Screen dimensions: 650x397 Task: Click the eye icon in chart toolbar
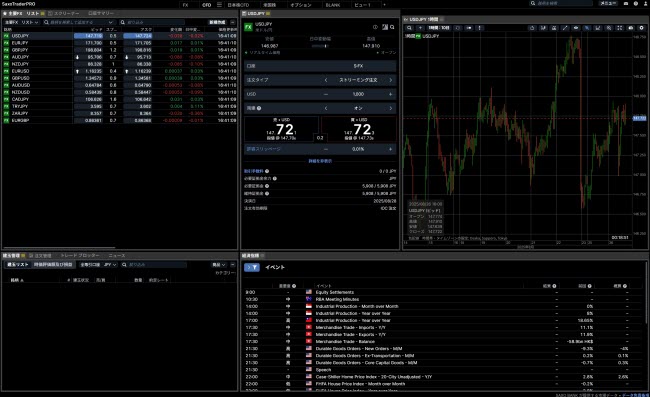(x=576, y=28)
